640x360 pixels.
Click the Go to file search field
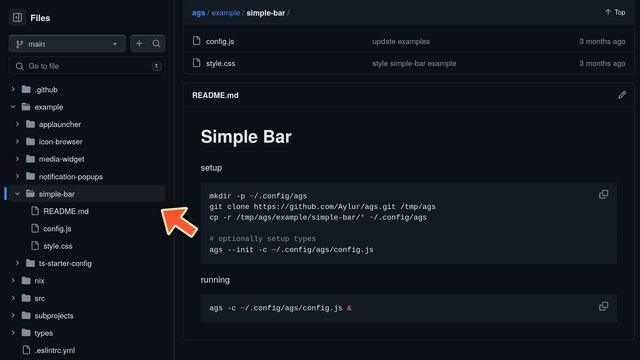[x=87, y=66]
